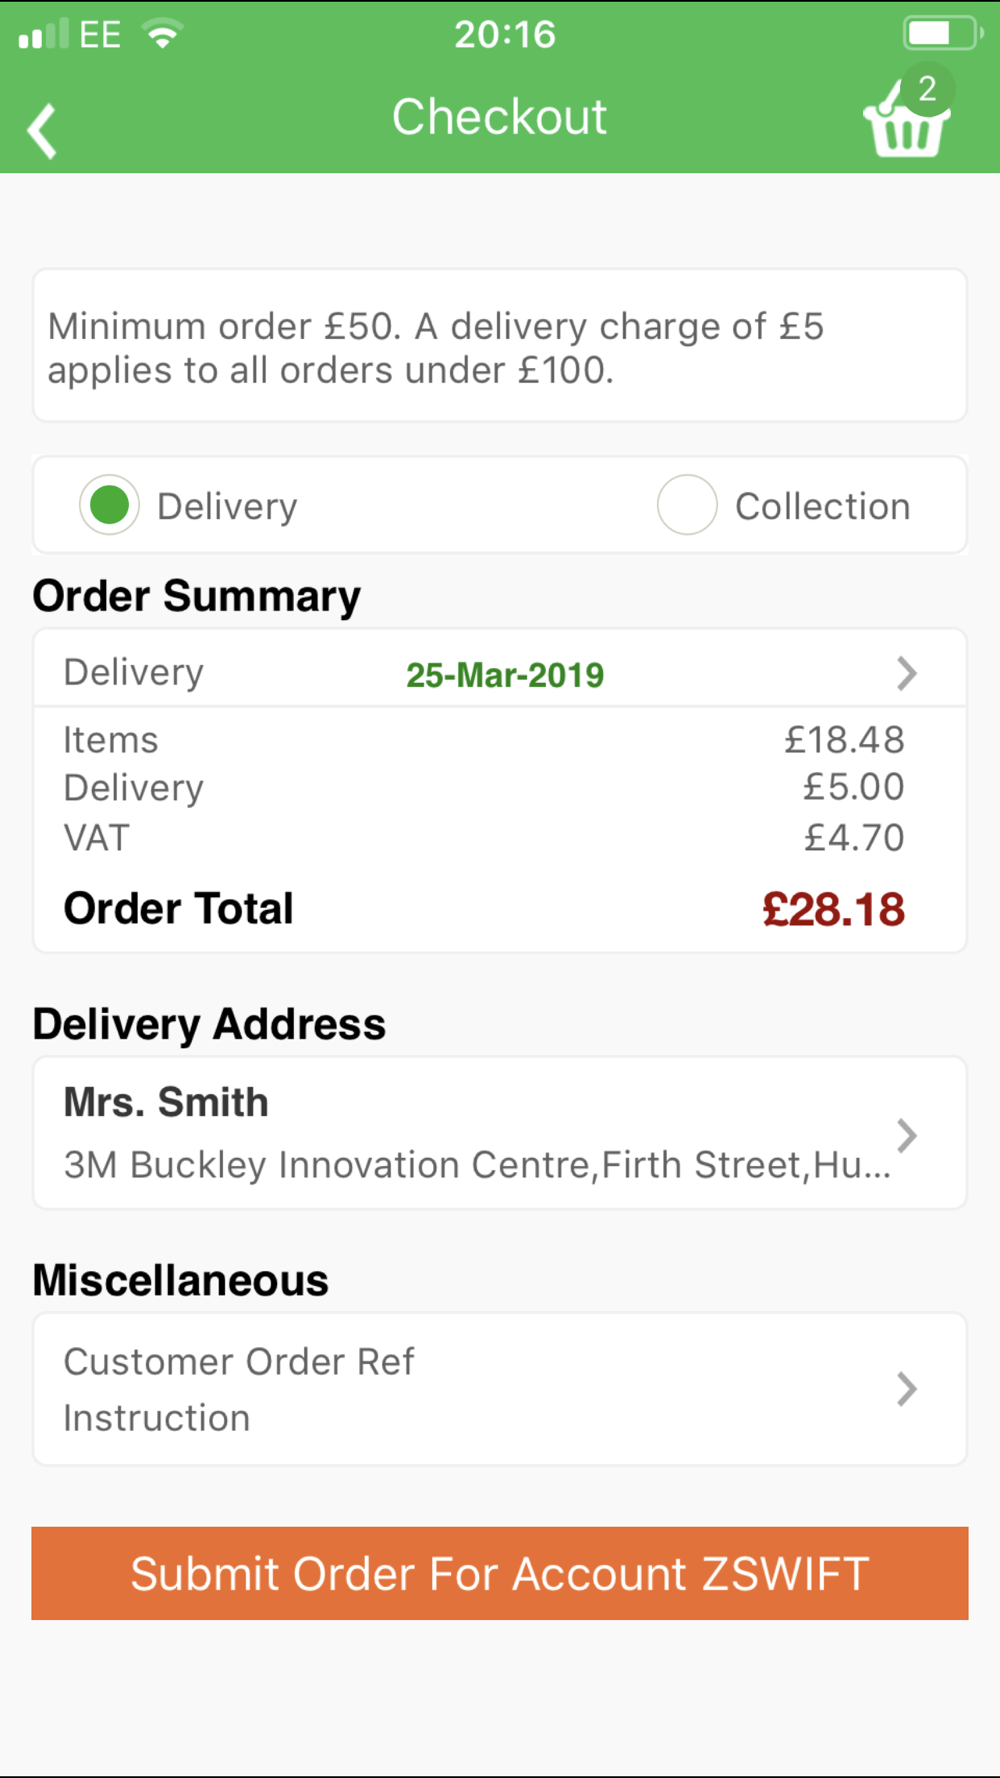
Task: Change the 25-Mar-2019 delivery date
Action: [x=505, y=675]
